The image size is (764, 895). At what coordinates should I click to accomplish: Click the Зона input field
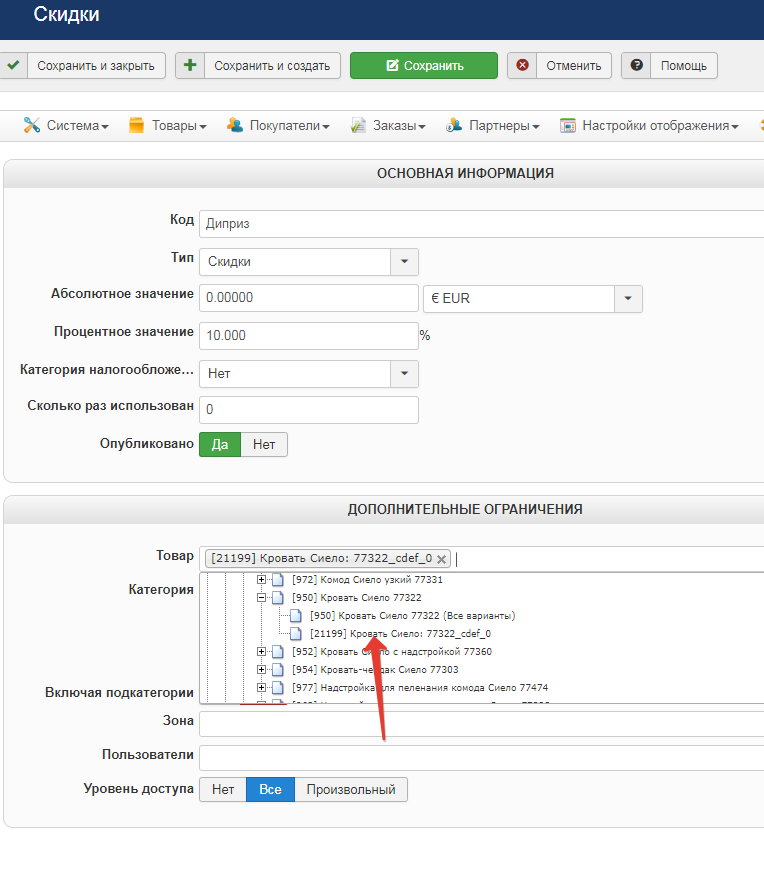click(x=481, y=724)
